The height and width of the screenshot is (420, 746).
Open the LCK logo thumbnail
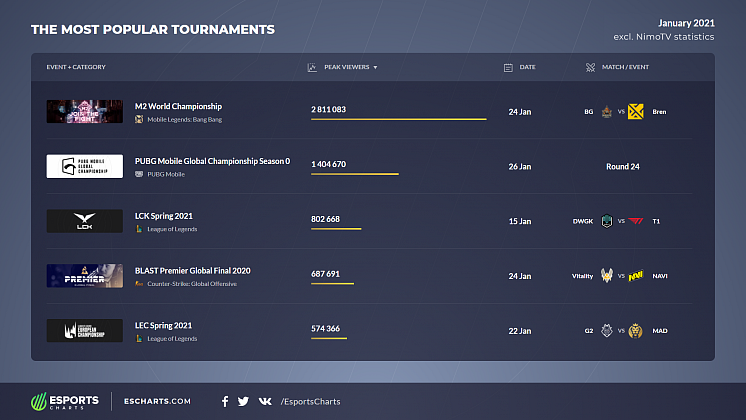tap(85, 221)
